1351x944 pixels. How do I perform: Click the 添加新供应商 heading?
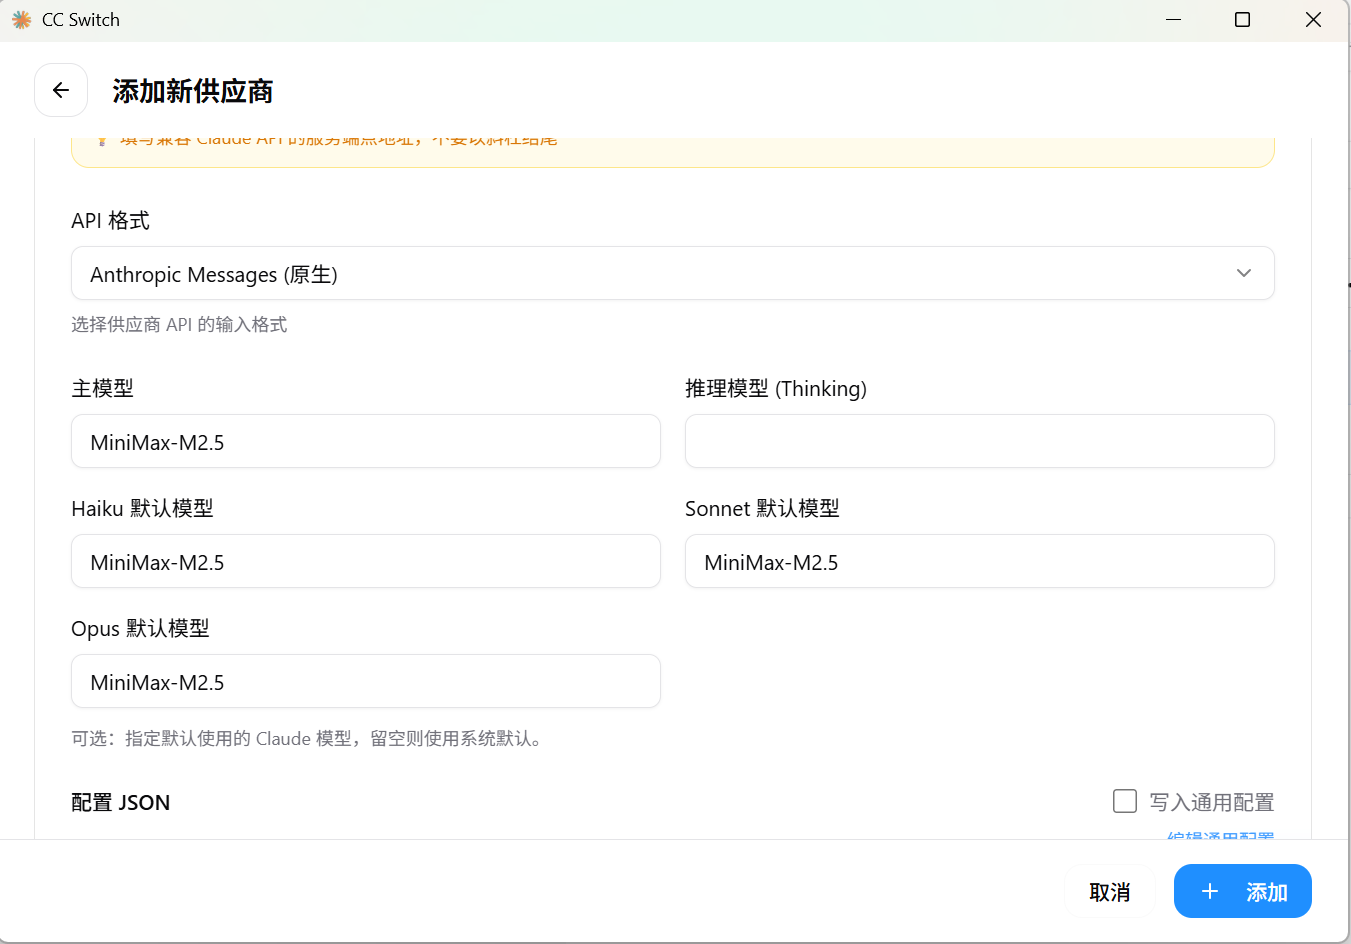pyautogui.click(x=193, y=91)
